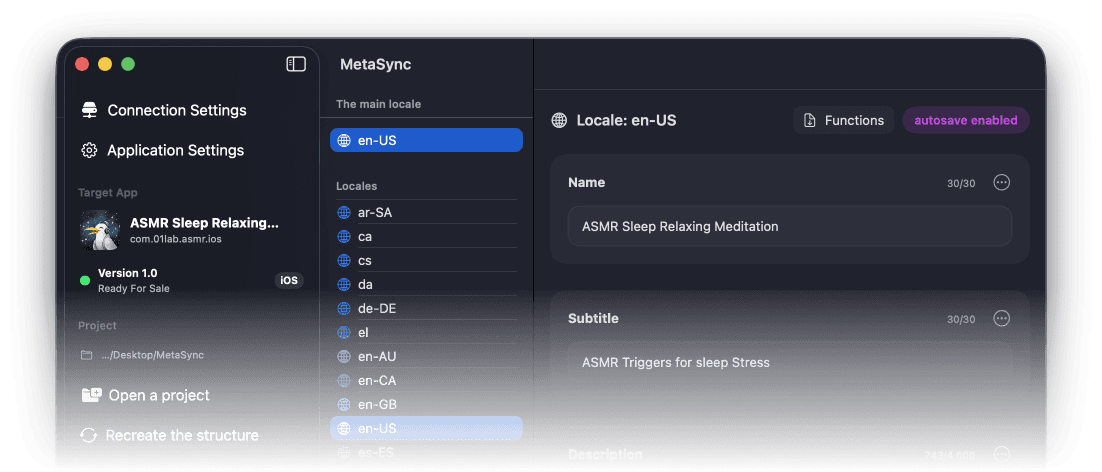Click the globe icon next to de-DE
The height and width of the screenshot is (472, 1102).
[x=344, y=308]
